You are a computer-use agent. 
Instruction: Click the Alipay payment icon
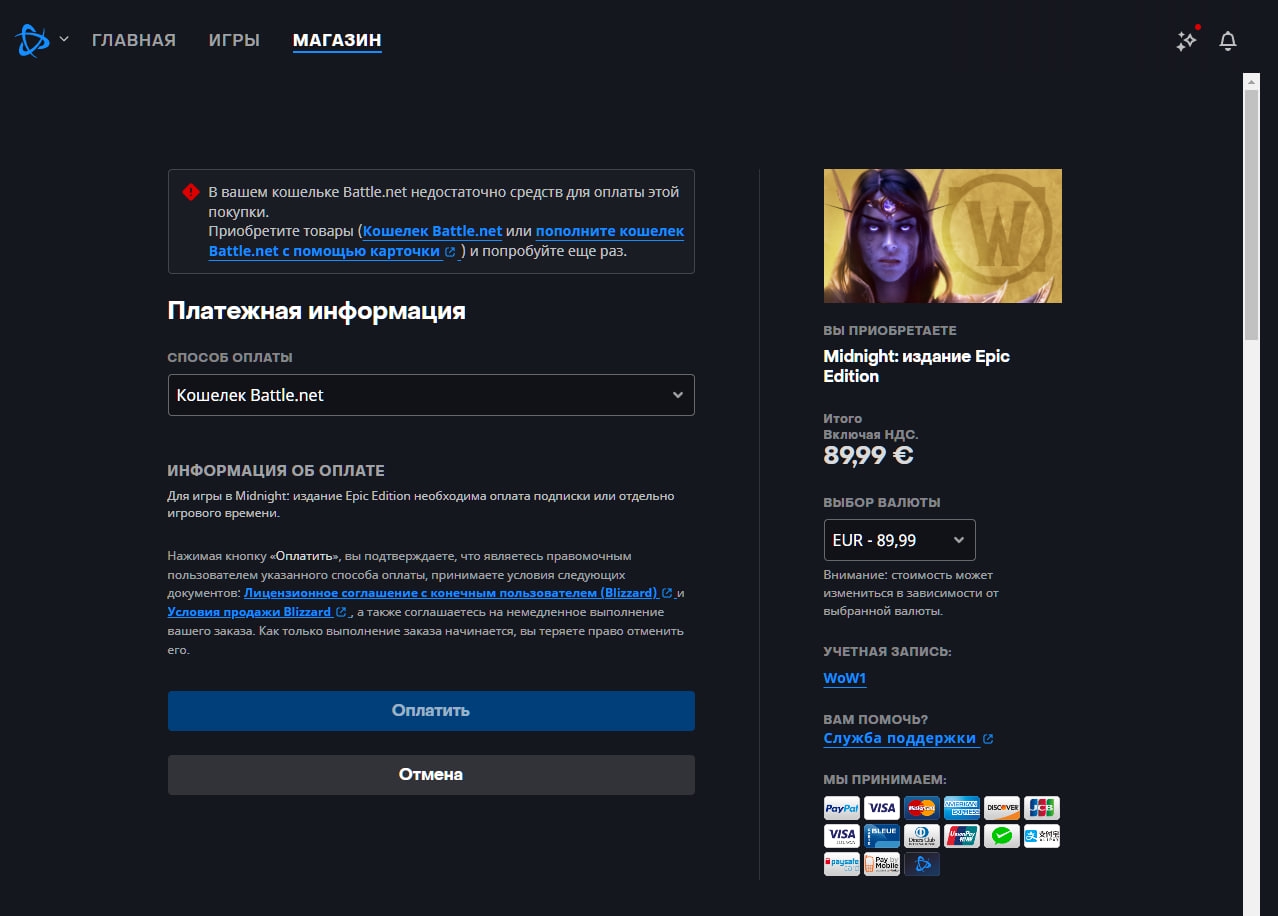click(x=1042, y=836)
